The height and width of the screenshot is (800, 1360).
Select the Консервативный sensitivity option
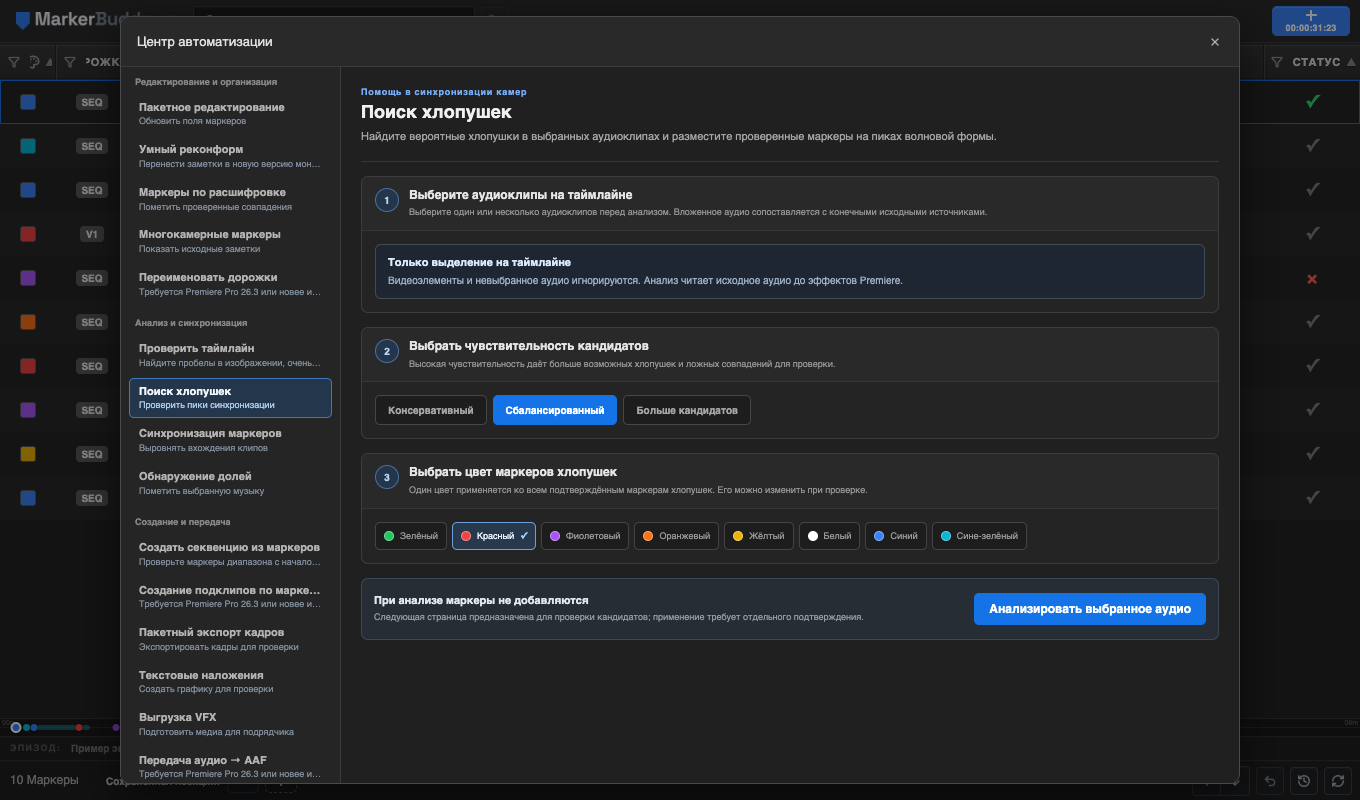(x=431, y=410)
